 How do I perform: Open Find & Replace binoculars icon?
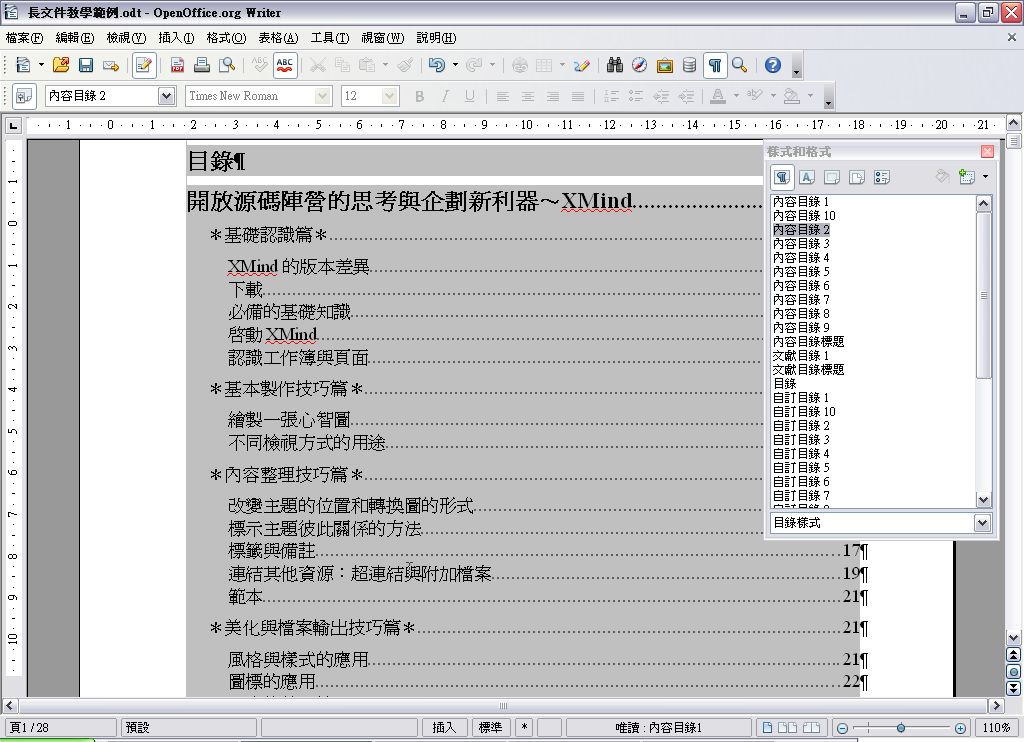615,65
